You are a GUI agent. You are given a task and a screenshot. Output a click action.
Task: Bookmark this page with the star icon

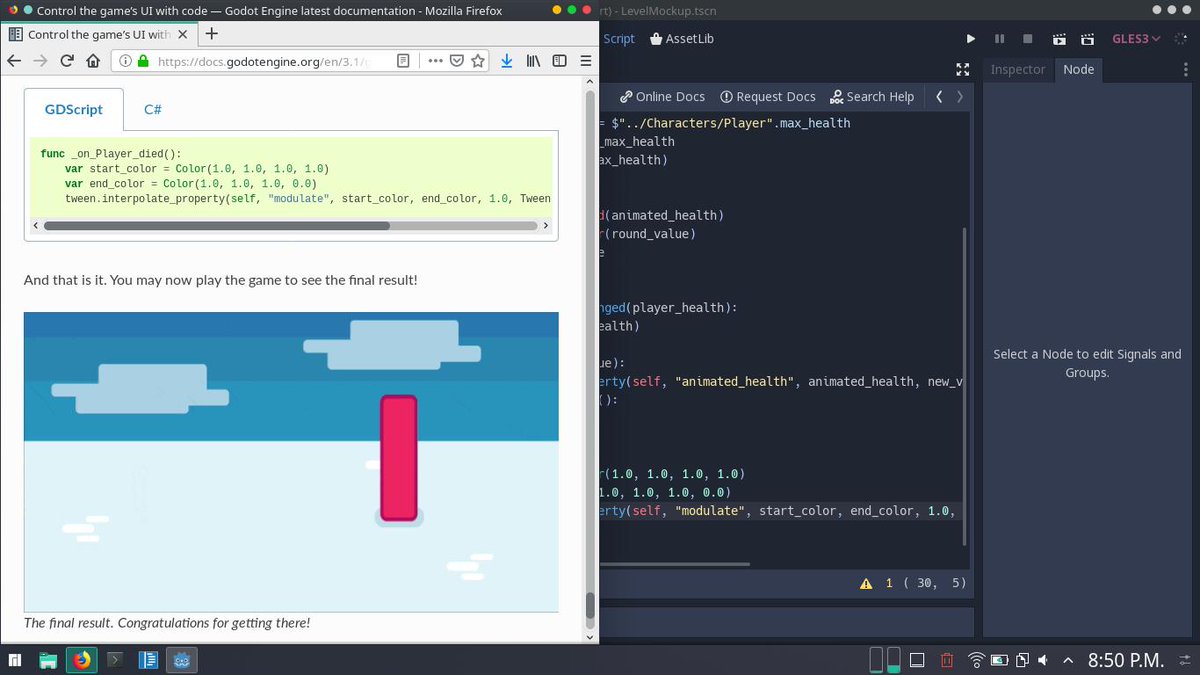pyautogui.click(x=478, y=61)
